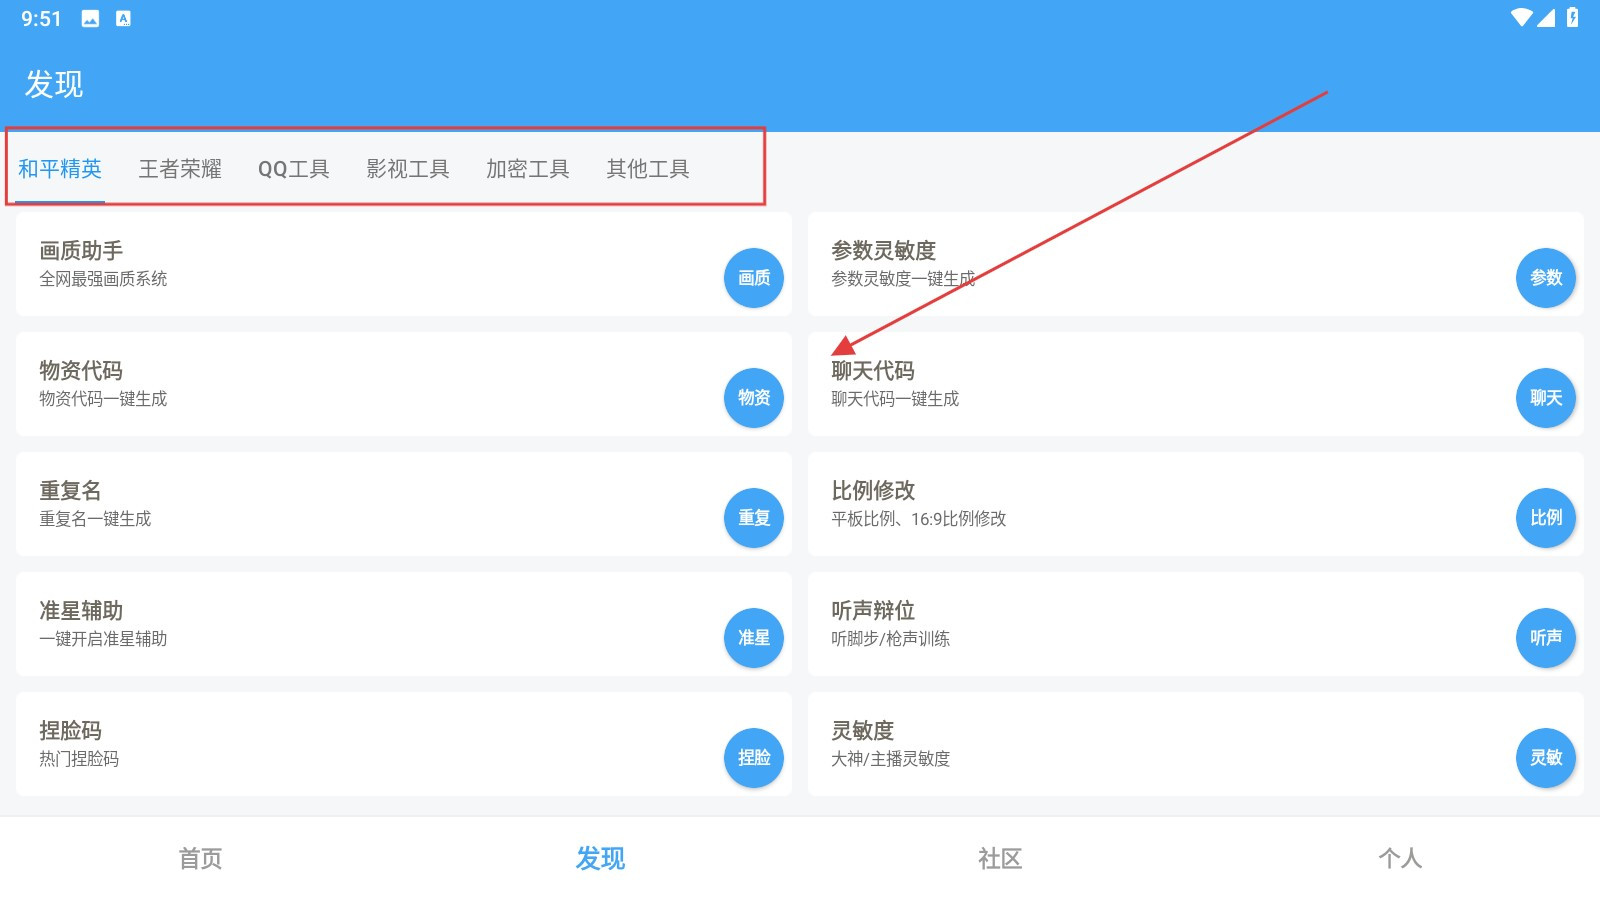Viewport: 1600px width, 900px height.
Task: Switch to the 加密工具 tab
Action: 528,168
